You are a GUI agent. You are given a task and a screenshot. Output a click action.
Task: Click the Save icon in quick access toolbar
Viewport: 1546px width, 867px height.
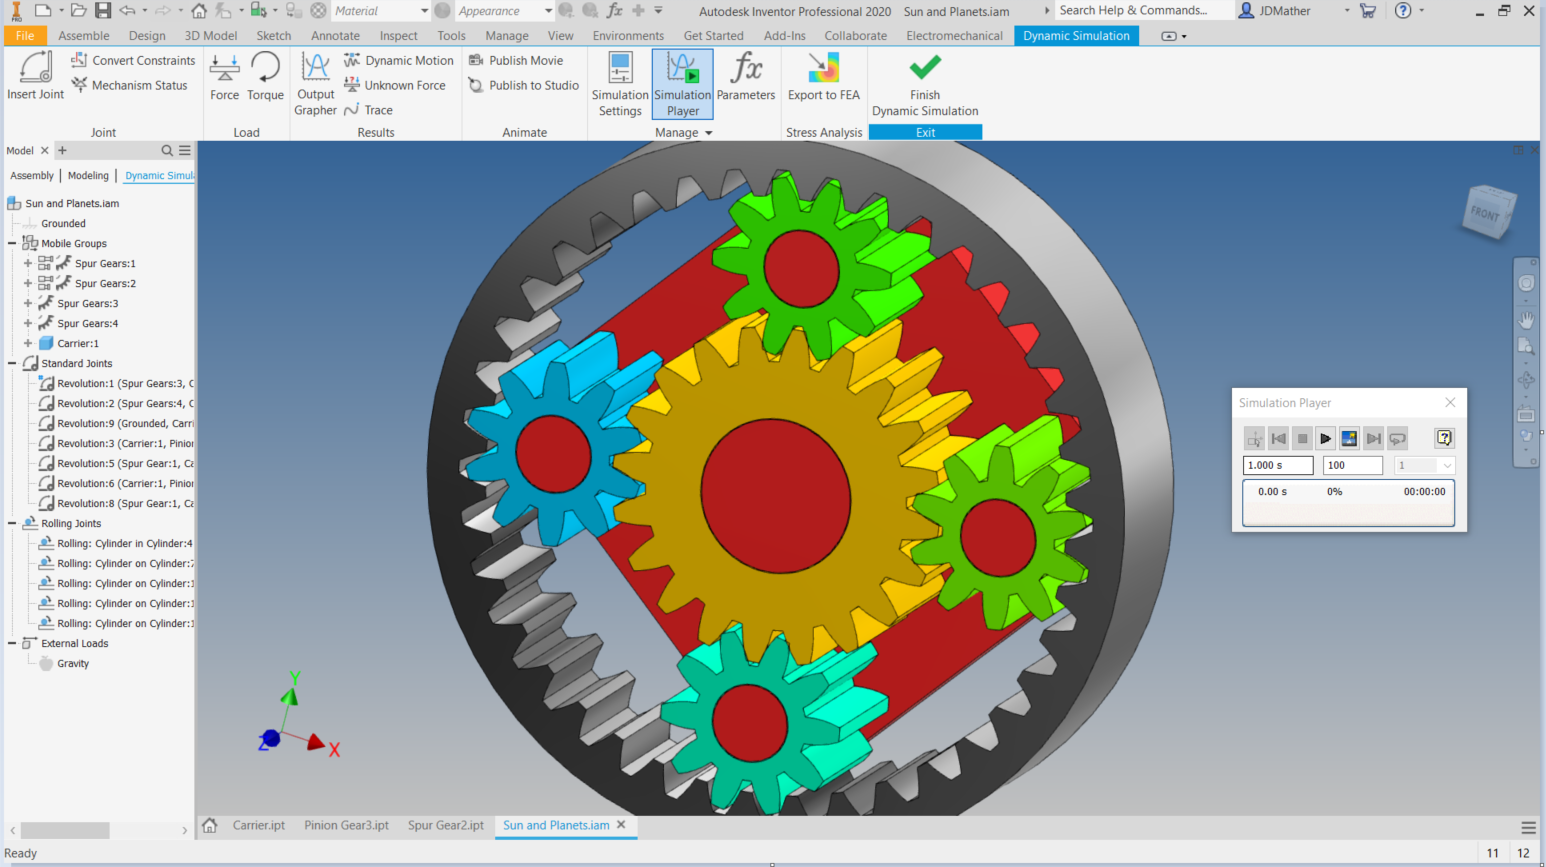[103, 11]
